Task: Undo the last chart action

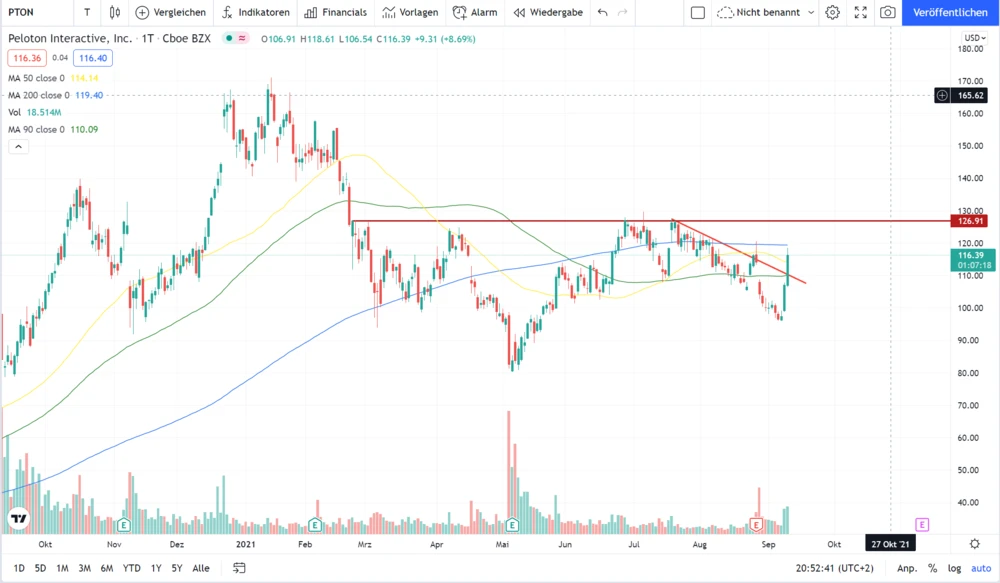Action: (x=603, y=12)
